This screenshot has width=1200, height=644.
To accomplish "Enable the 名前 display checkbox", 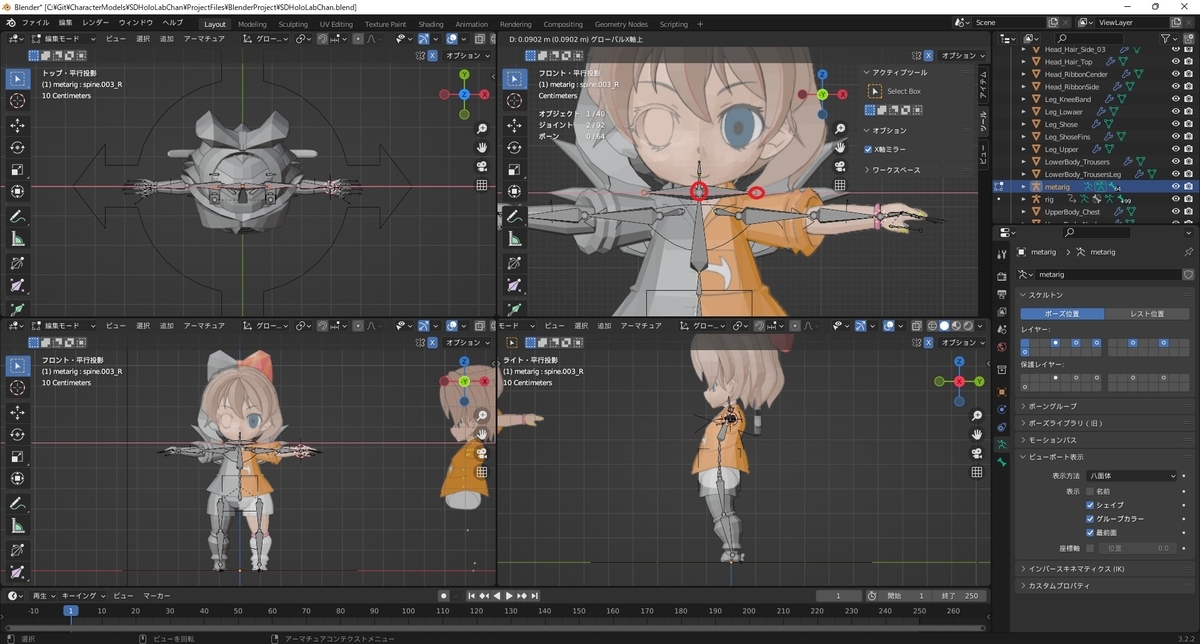I will click(1090, 491).
